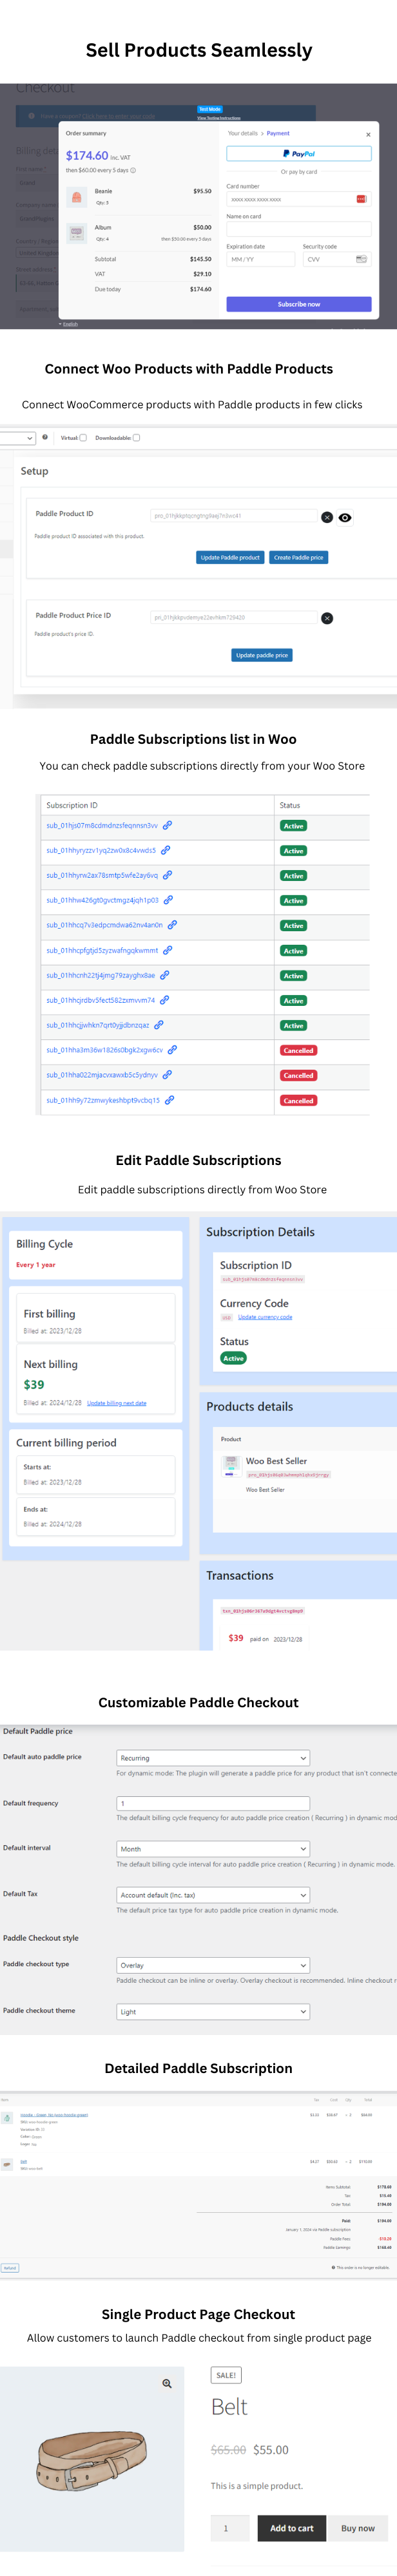This screenshot has height=2576, width=397.
Task: Click Update billing next date link
Action: click(117, 1403)
